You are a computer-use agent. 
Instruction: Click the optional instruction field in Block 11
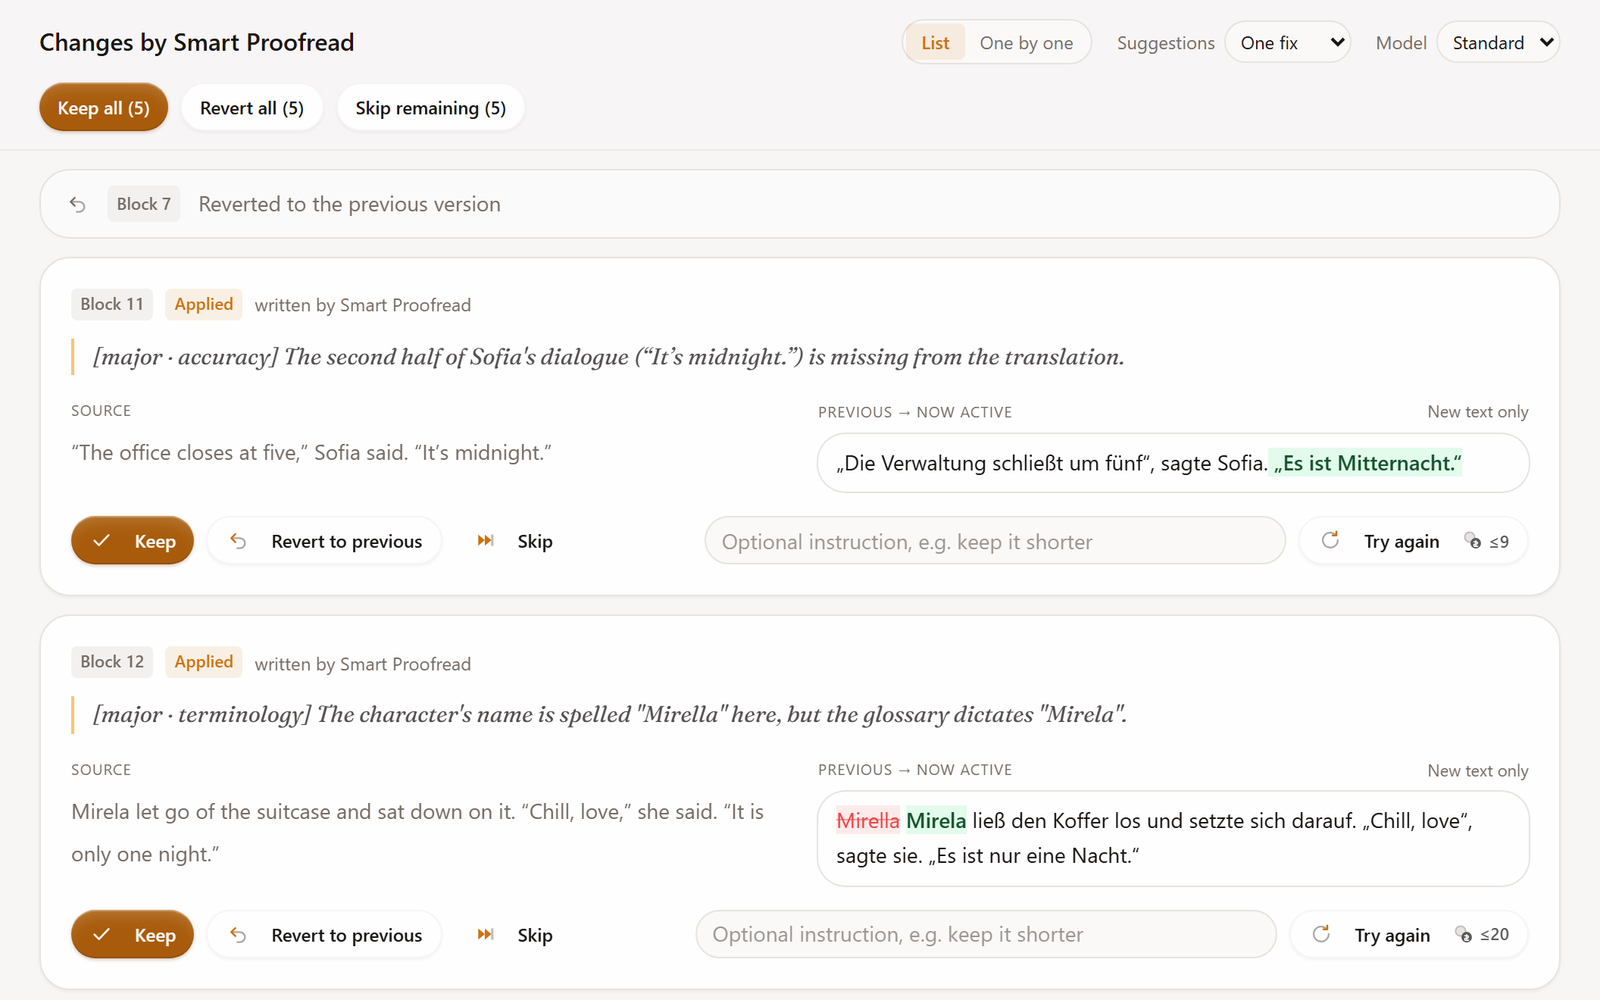point(995,541)
